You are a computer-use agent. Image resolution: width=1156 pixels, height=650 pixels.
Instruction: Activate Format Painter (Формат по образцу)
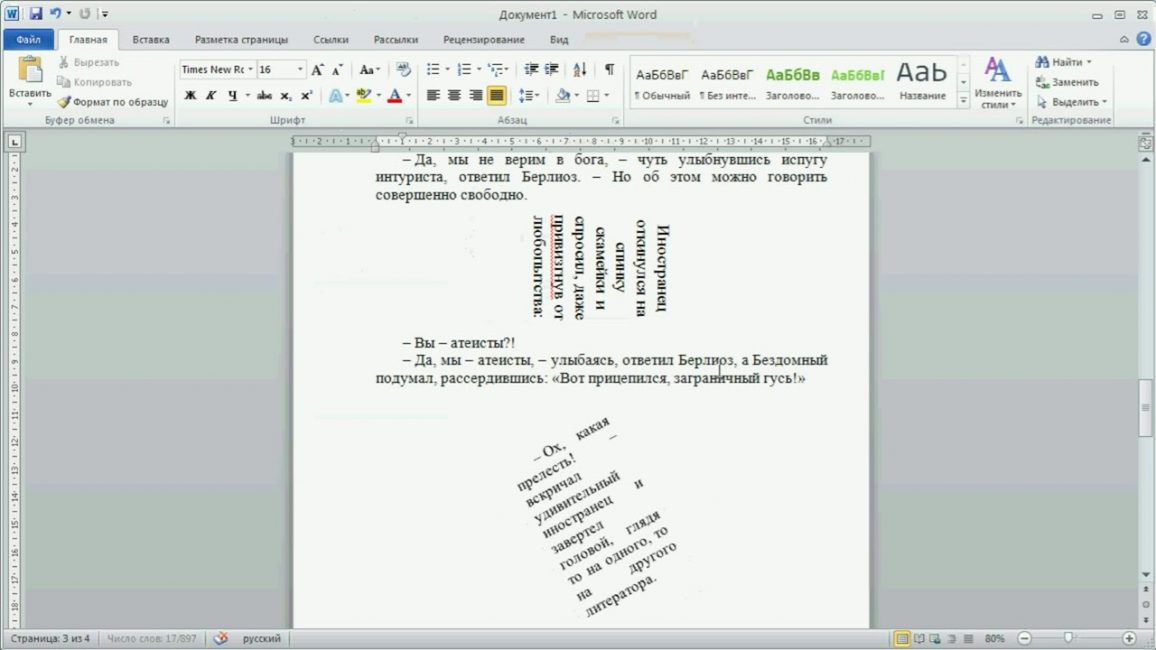[114, 102]
